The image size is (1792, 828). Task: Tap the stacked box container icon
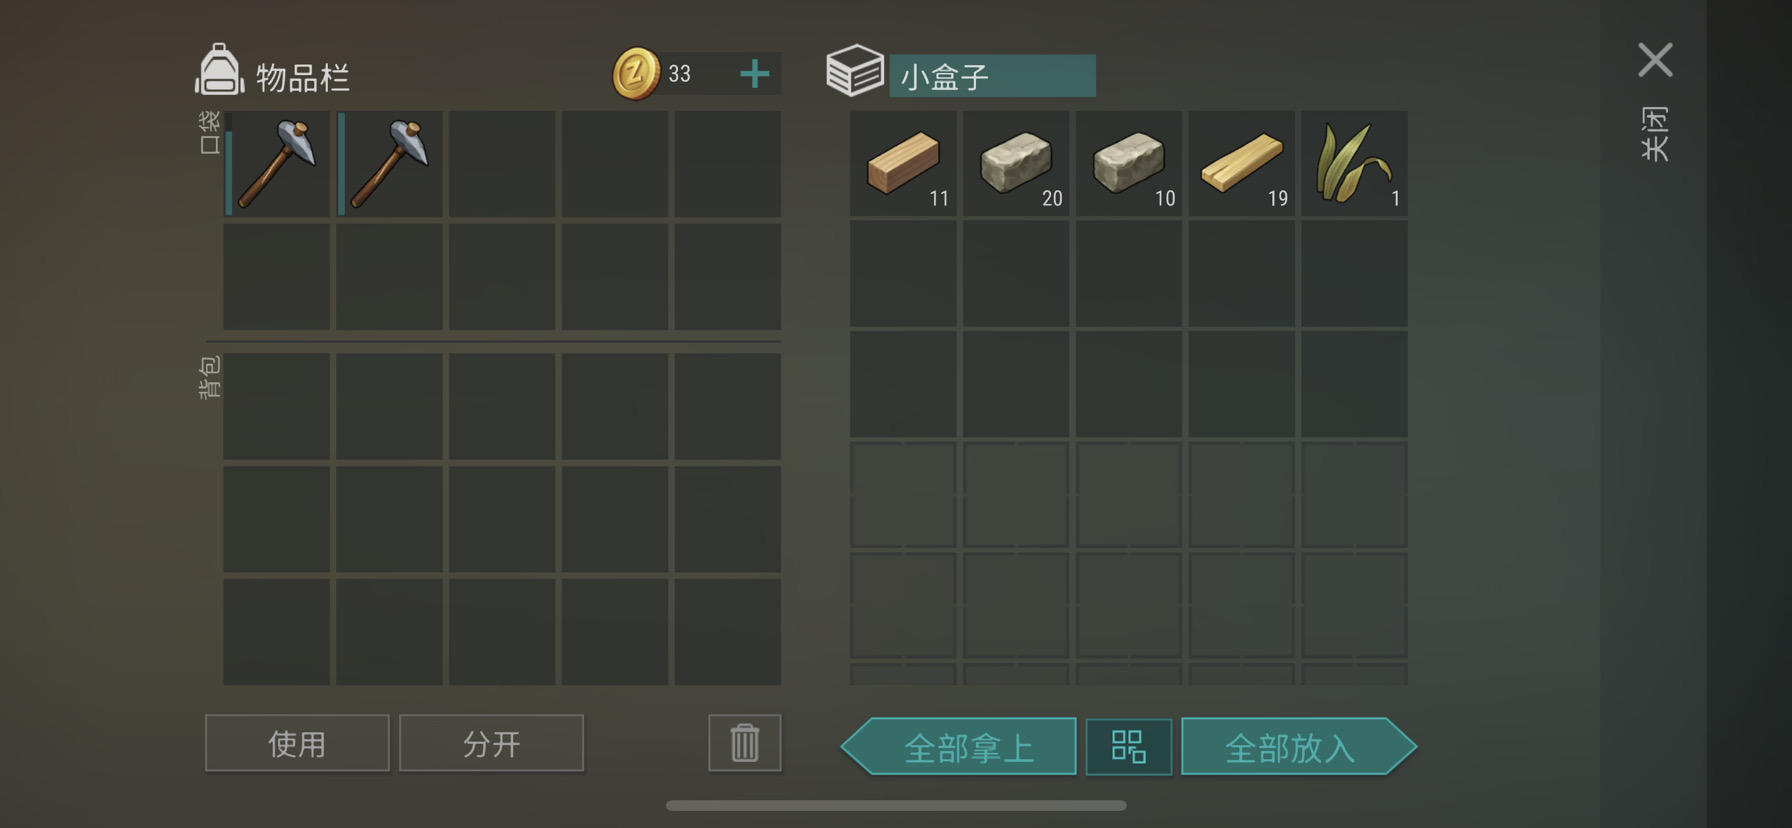click(x=855, y=70)
